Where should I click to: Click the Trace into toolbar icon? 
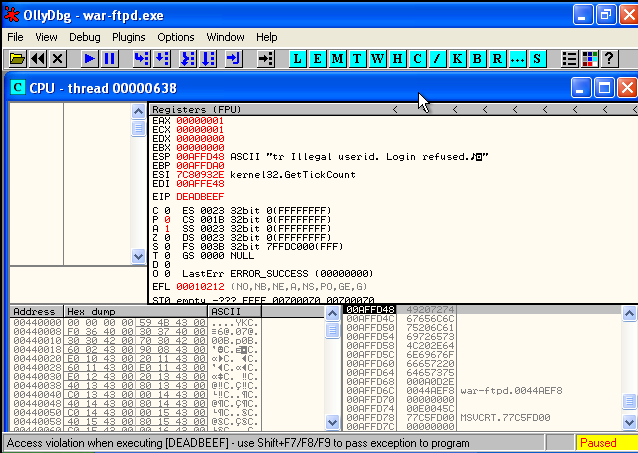(188, 59)
